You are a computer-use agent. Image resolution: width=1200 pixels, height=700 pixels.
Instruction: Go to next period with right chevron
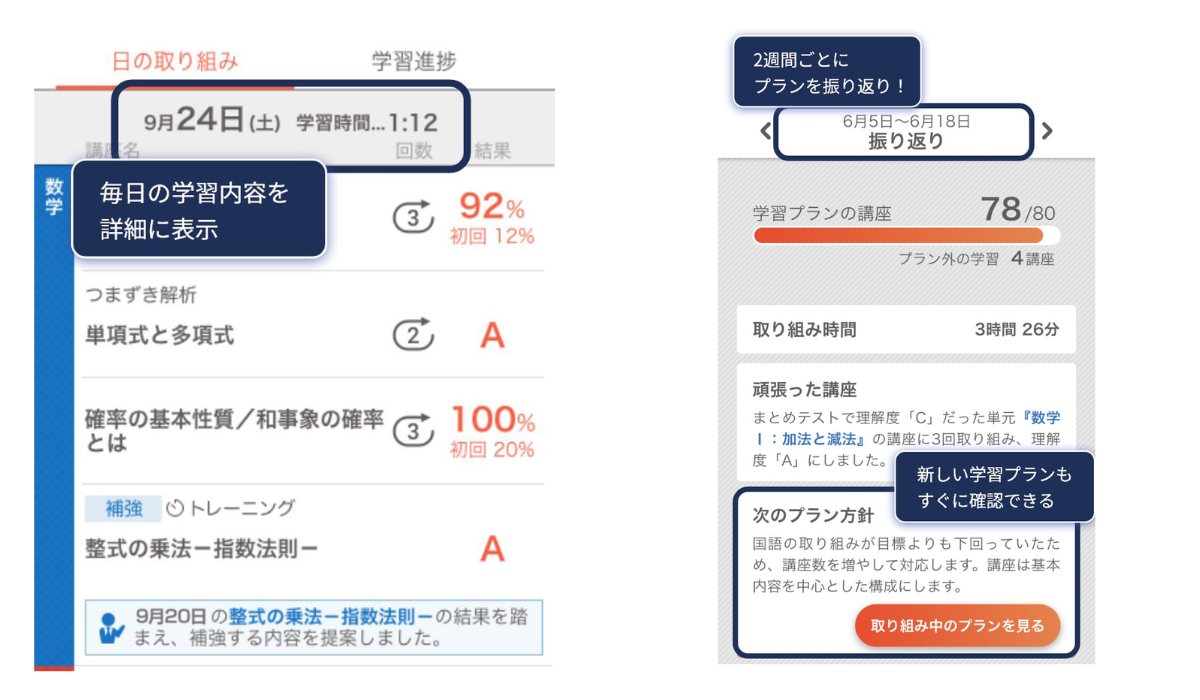click(1047, 130)
